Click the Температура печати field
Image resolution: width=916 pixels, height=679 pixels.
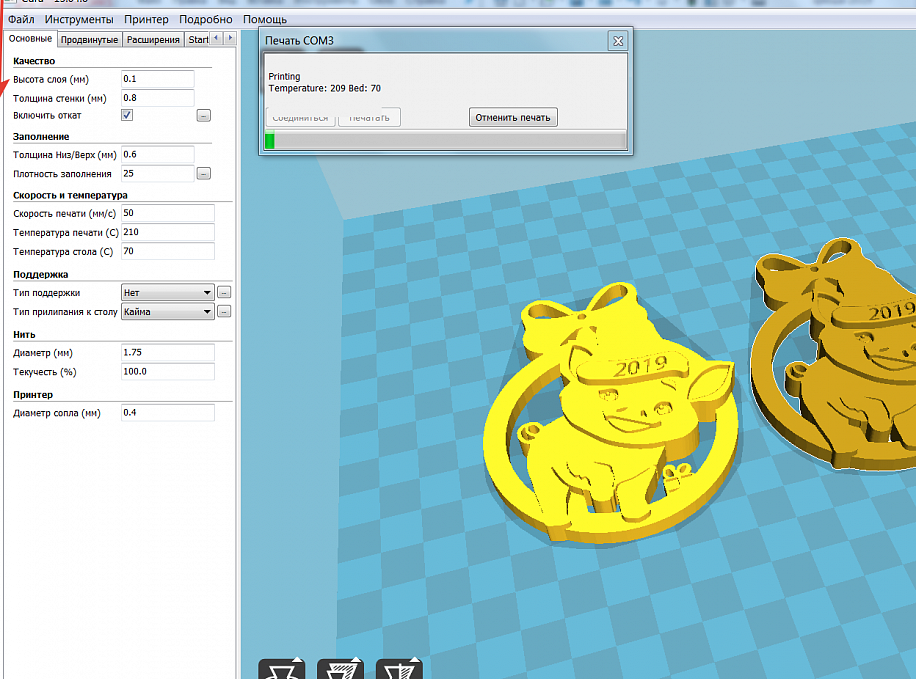coord(168,232)
